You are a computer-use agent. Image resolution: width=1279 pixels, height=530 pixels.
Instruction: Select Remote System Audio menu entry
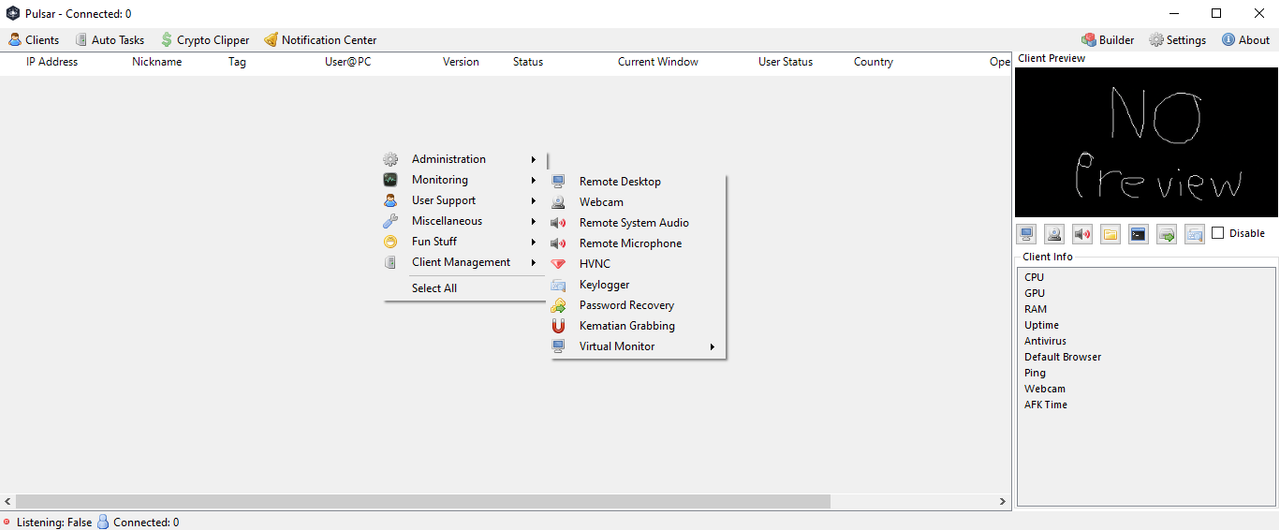[637, 223]
